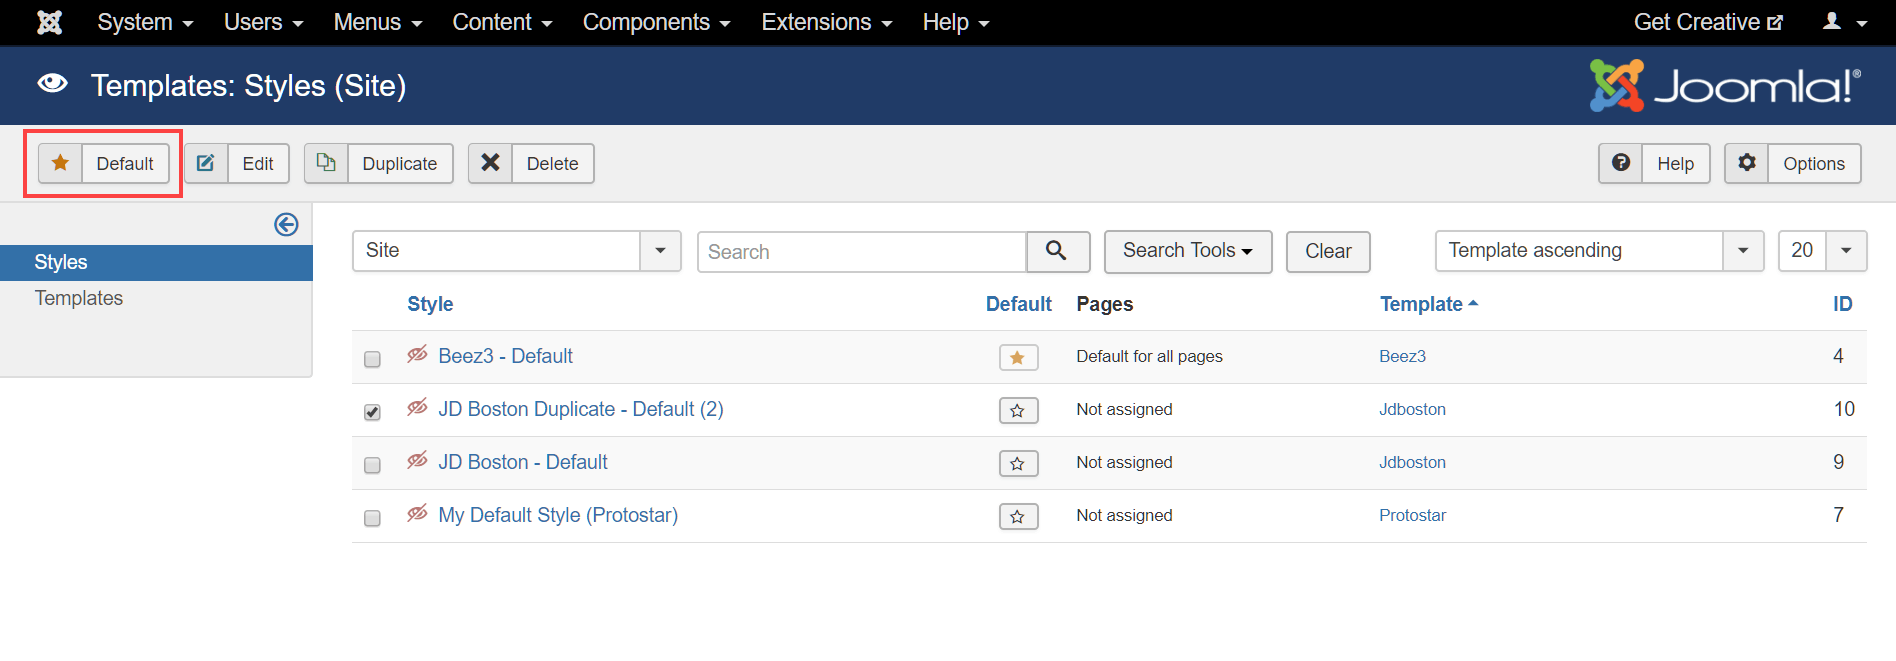This screenshot has width=1896, height=661.
Task: Click the Delete toolbar button label
Action: (553, 163)
